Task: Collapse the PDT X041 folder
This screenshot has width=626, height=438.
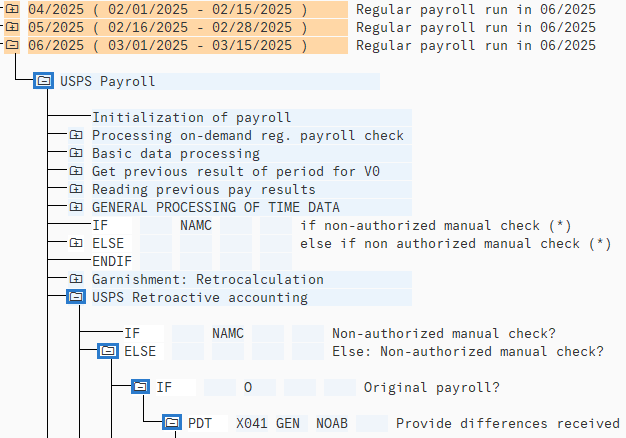Action: tap(172, 423)
